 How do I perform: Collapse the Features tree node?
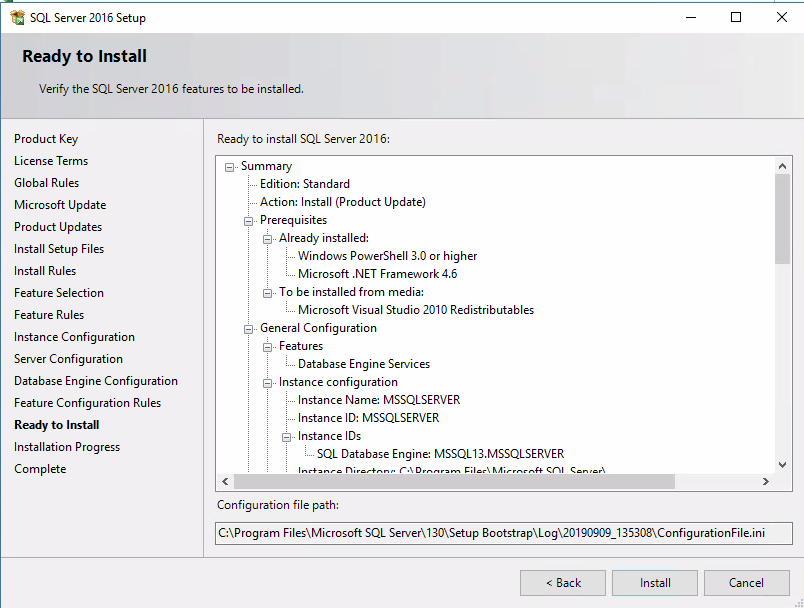(266, 345)
